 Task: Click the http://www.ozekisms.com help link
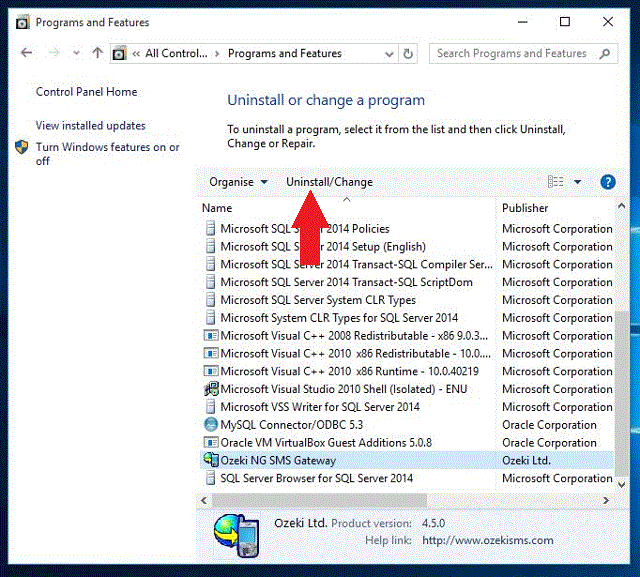click(x=488, y=540)
